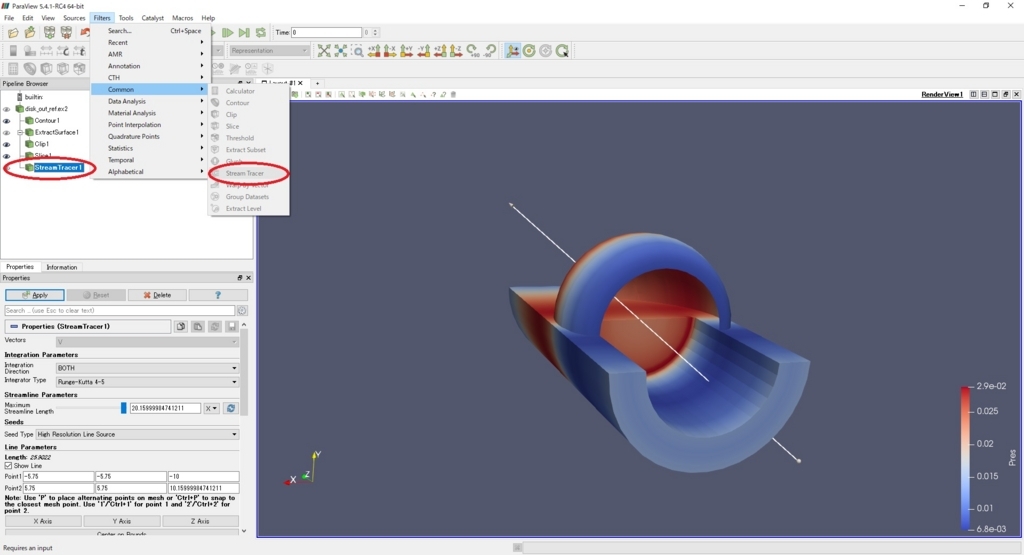The height and width of the screenshot is (555, 1024).
Task: Click the Maximum Streamline Length slider handle
Action: pos(123,408)
